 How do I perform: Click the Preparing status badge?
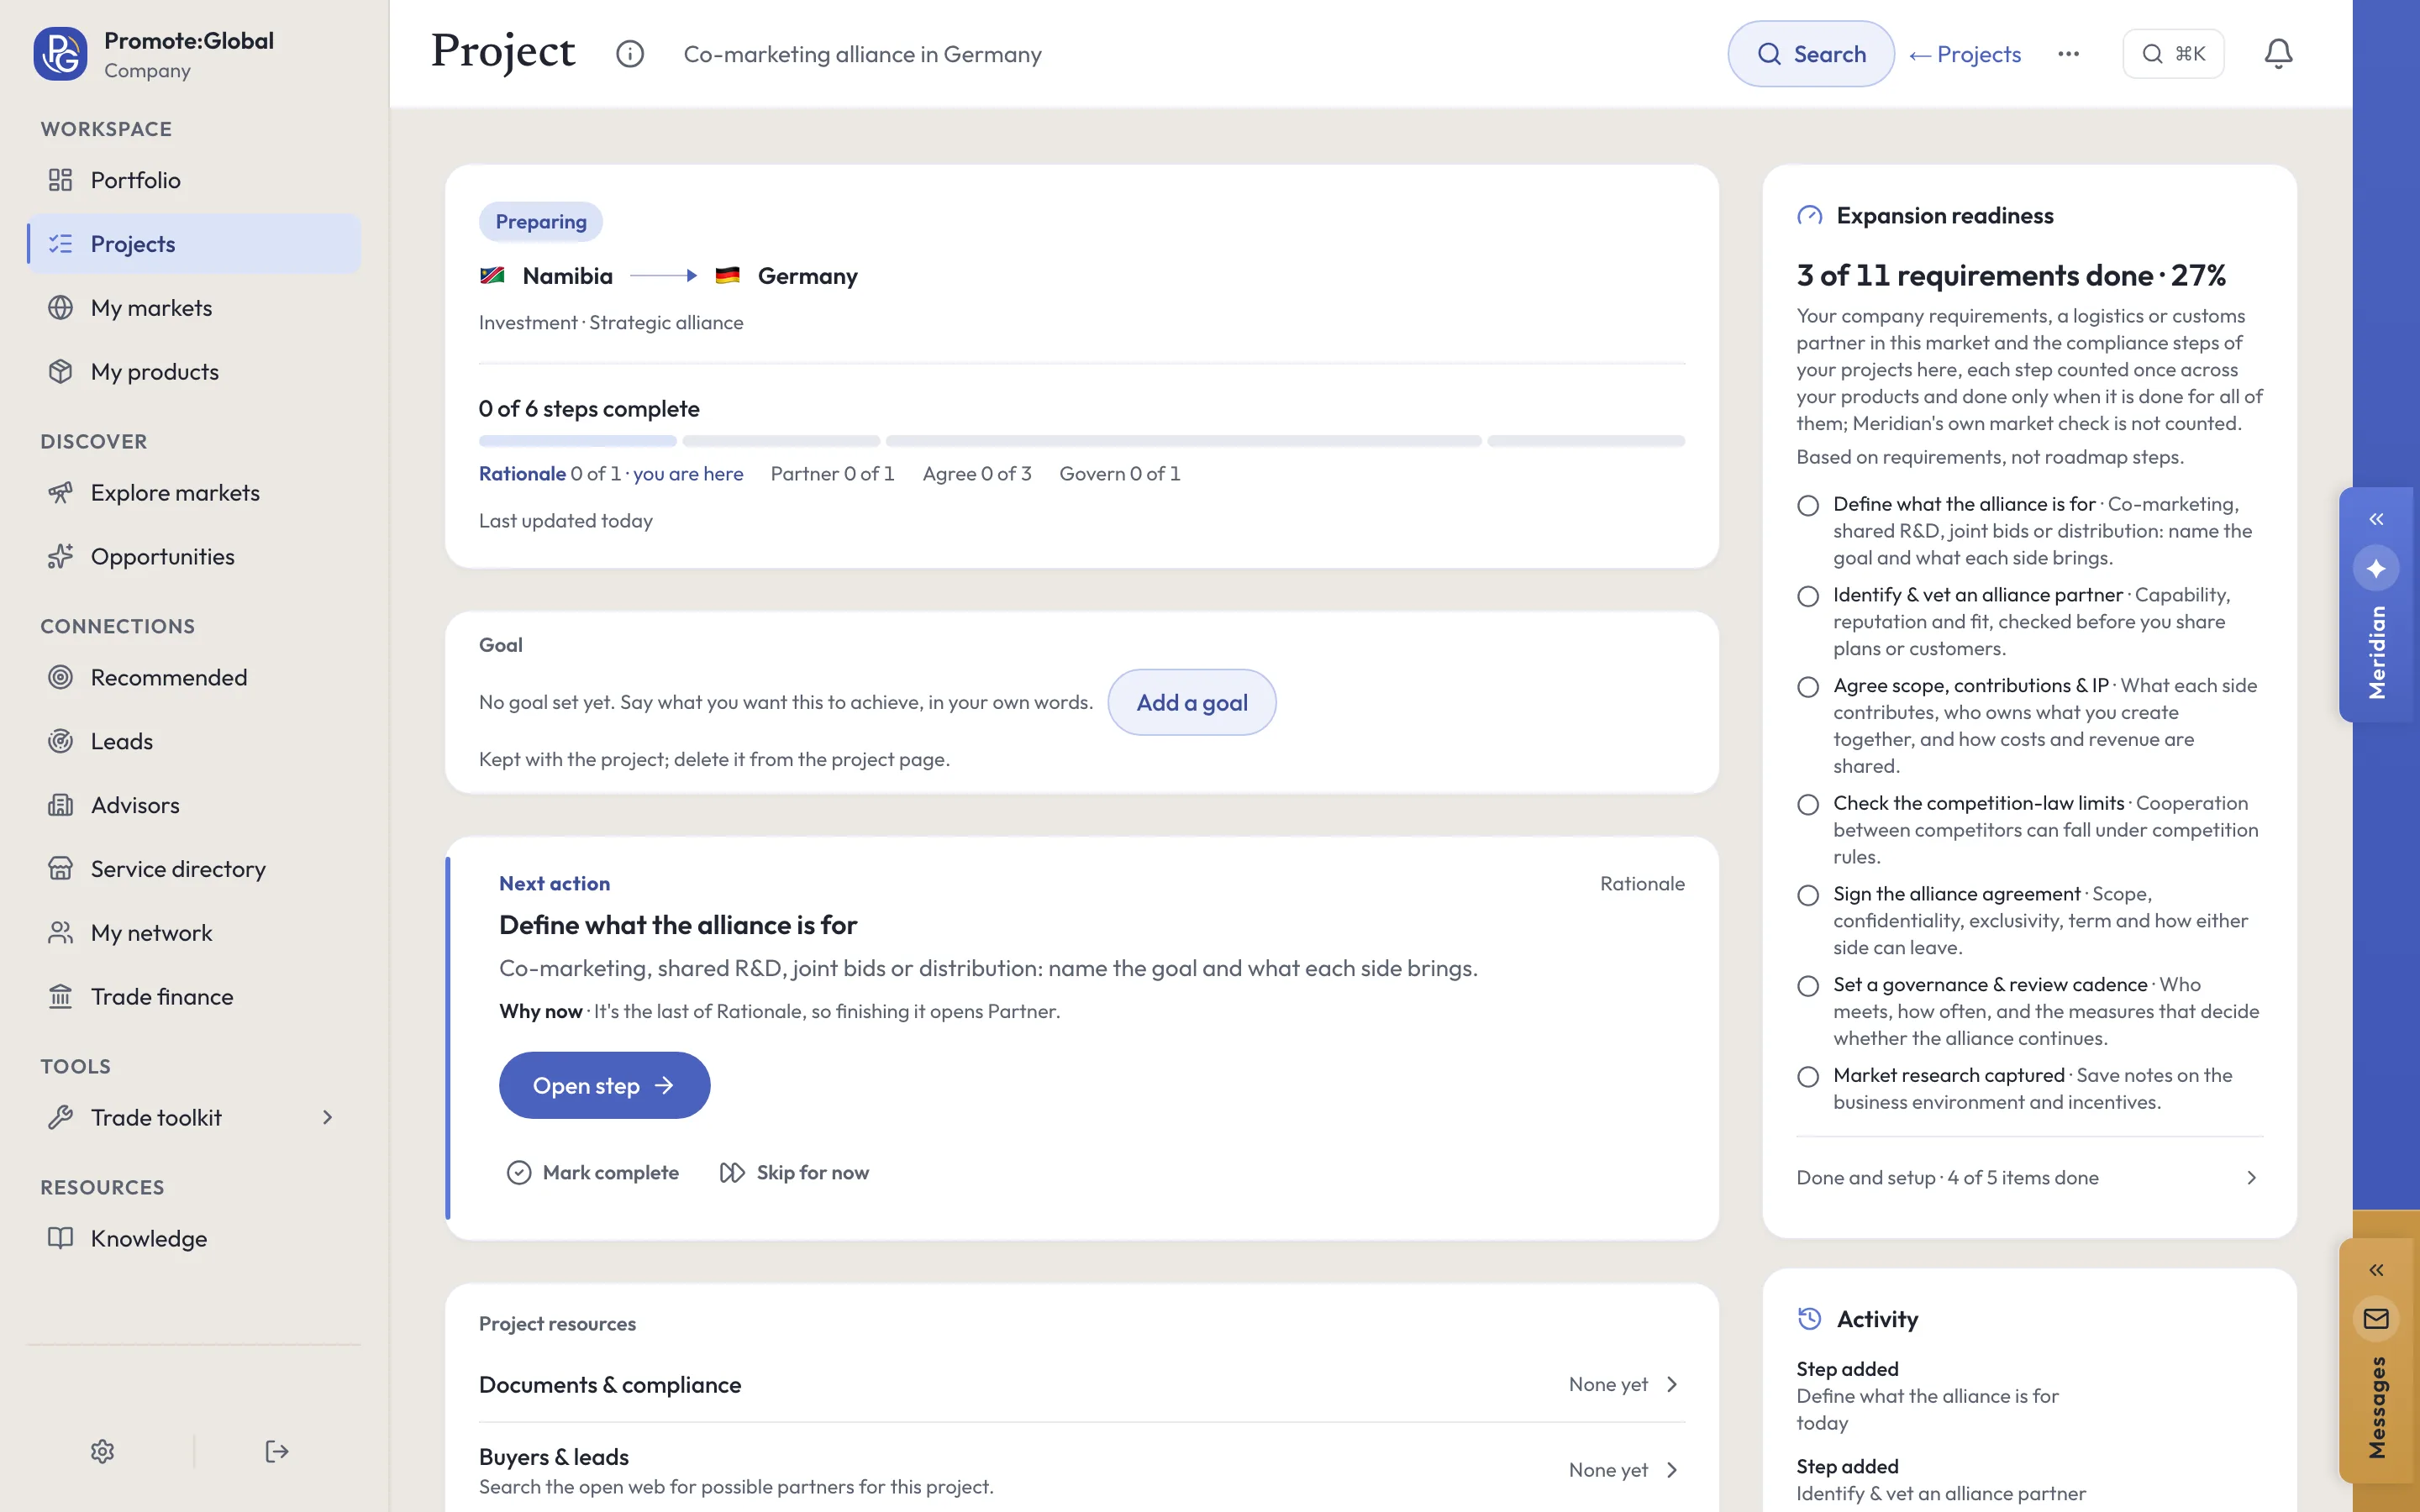pyautogui.click(x=540, y=222)
